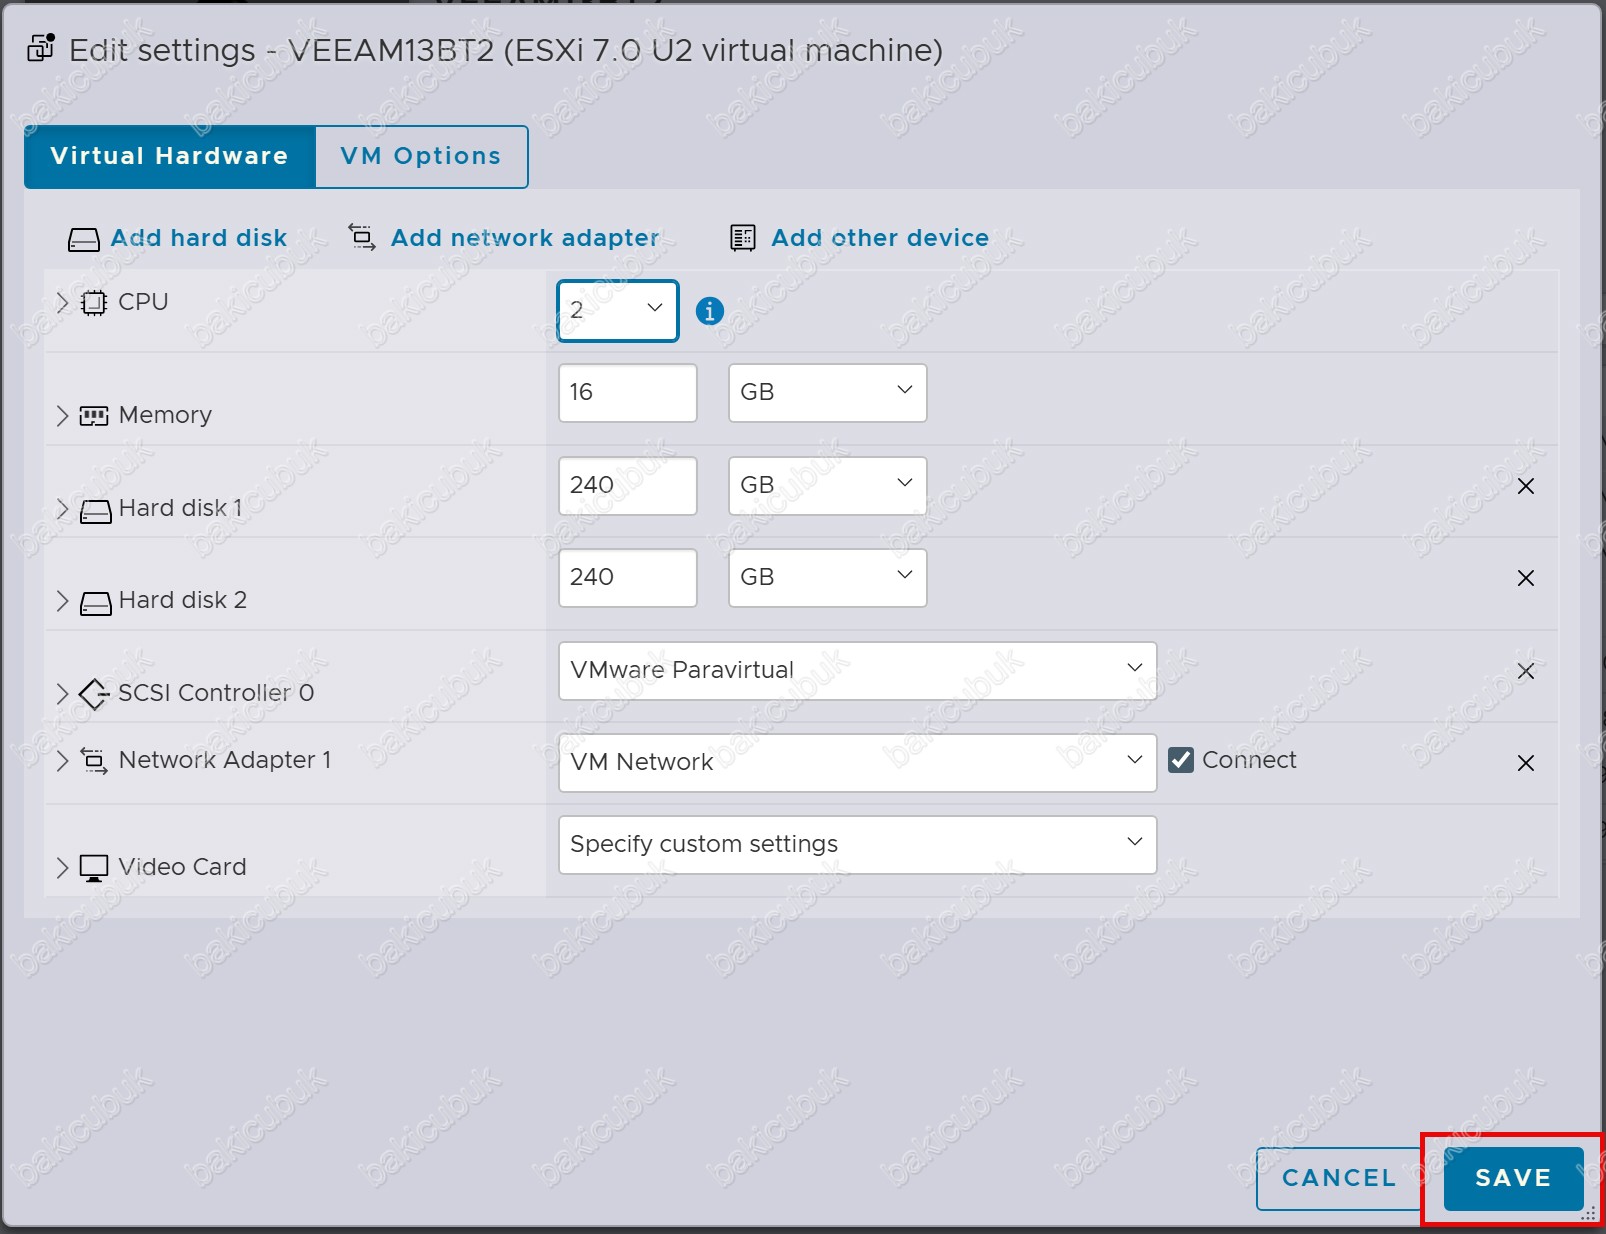Switch to the VM Options tab

pos(421,157)
